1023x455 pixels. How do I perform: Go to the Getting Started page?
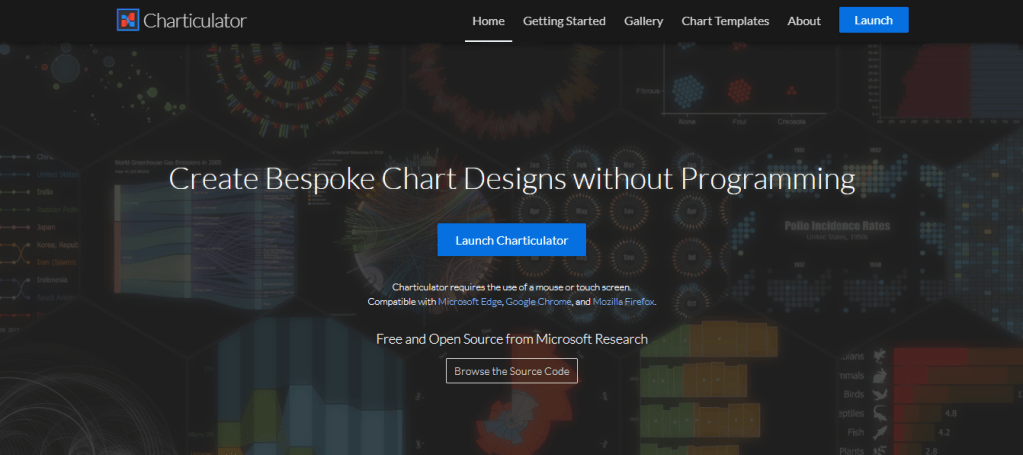(x=564, y=21)
